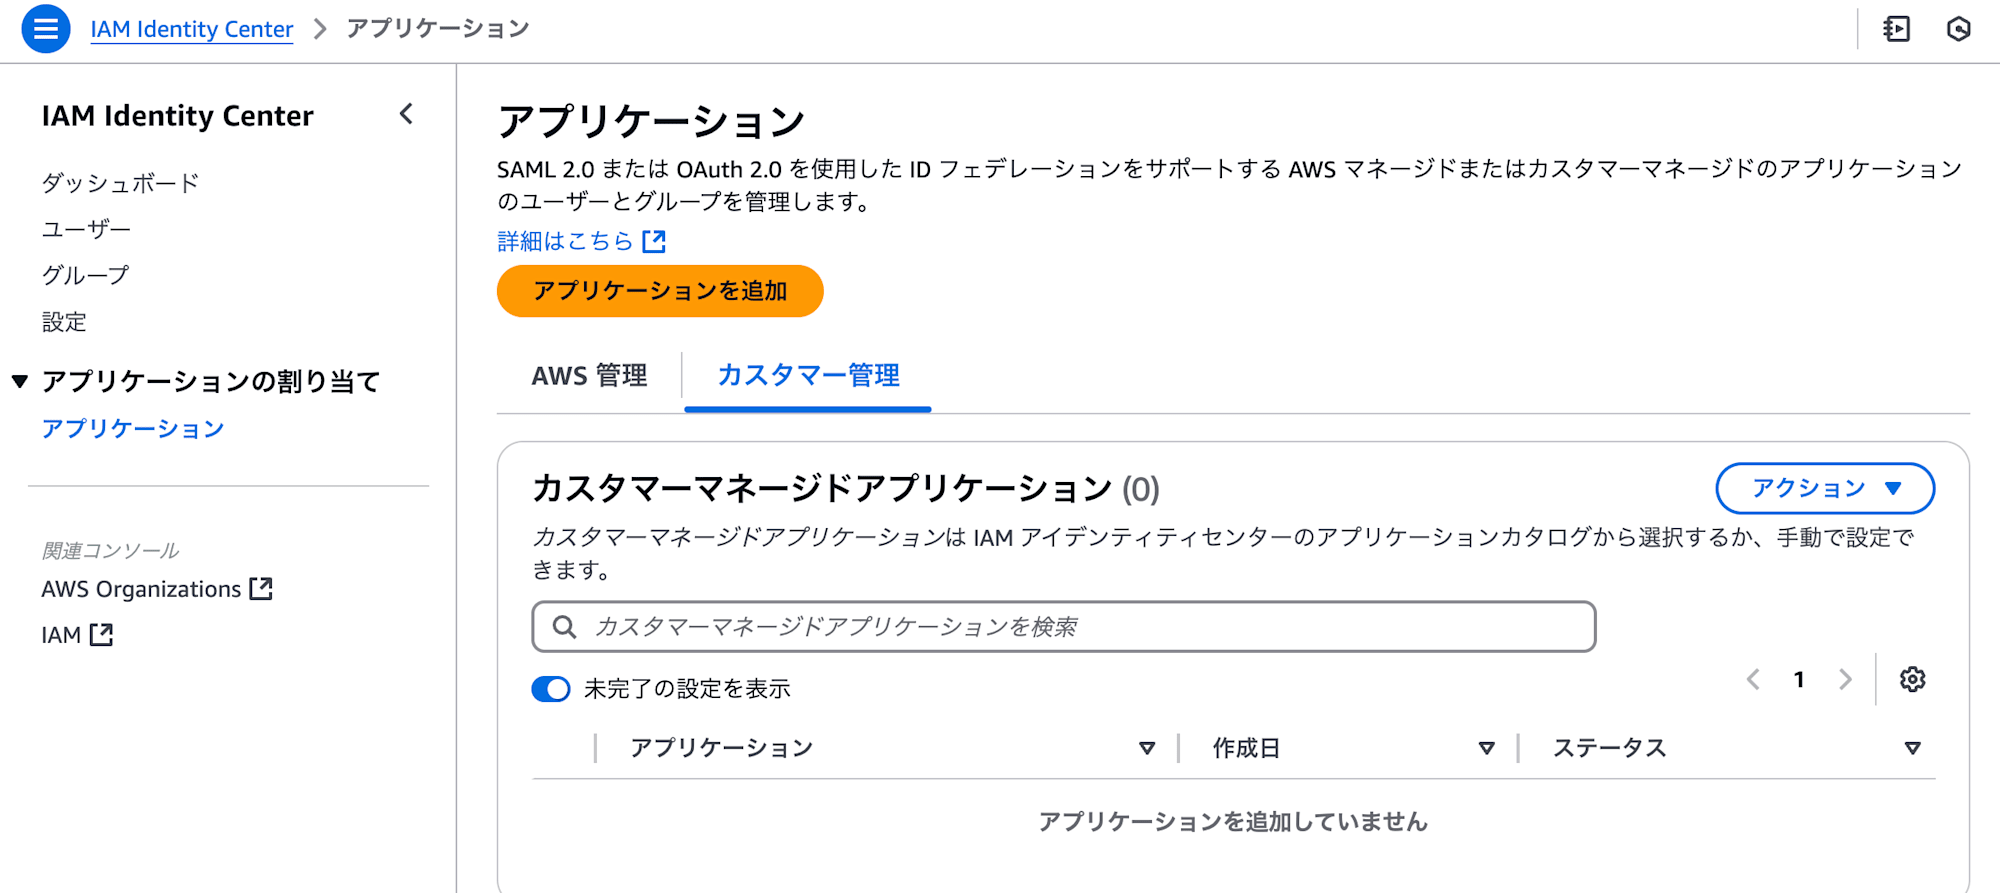The width and height of the screenshot is (2000, 893).
Task: Sort by 作成日 column arrow
Action: [1486, 748]
